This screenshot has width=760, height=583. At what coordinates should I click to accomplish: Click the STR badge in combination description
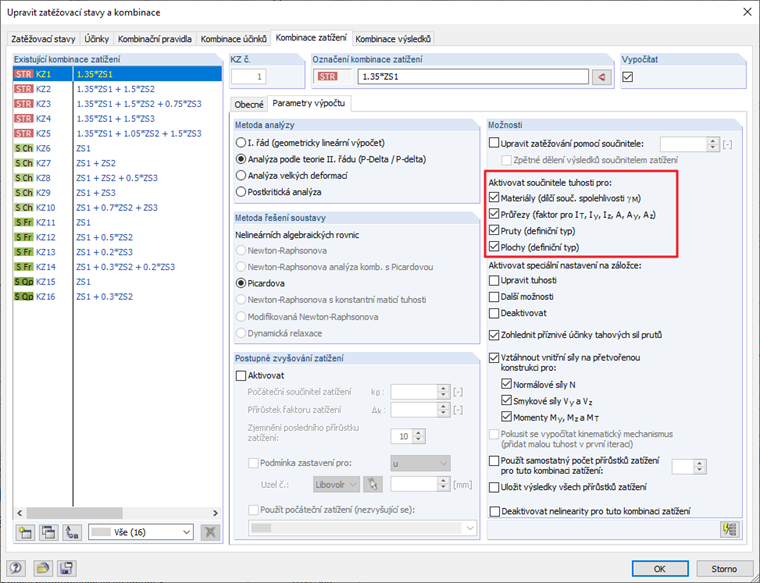click(x=328, y=77)
